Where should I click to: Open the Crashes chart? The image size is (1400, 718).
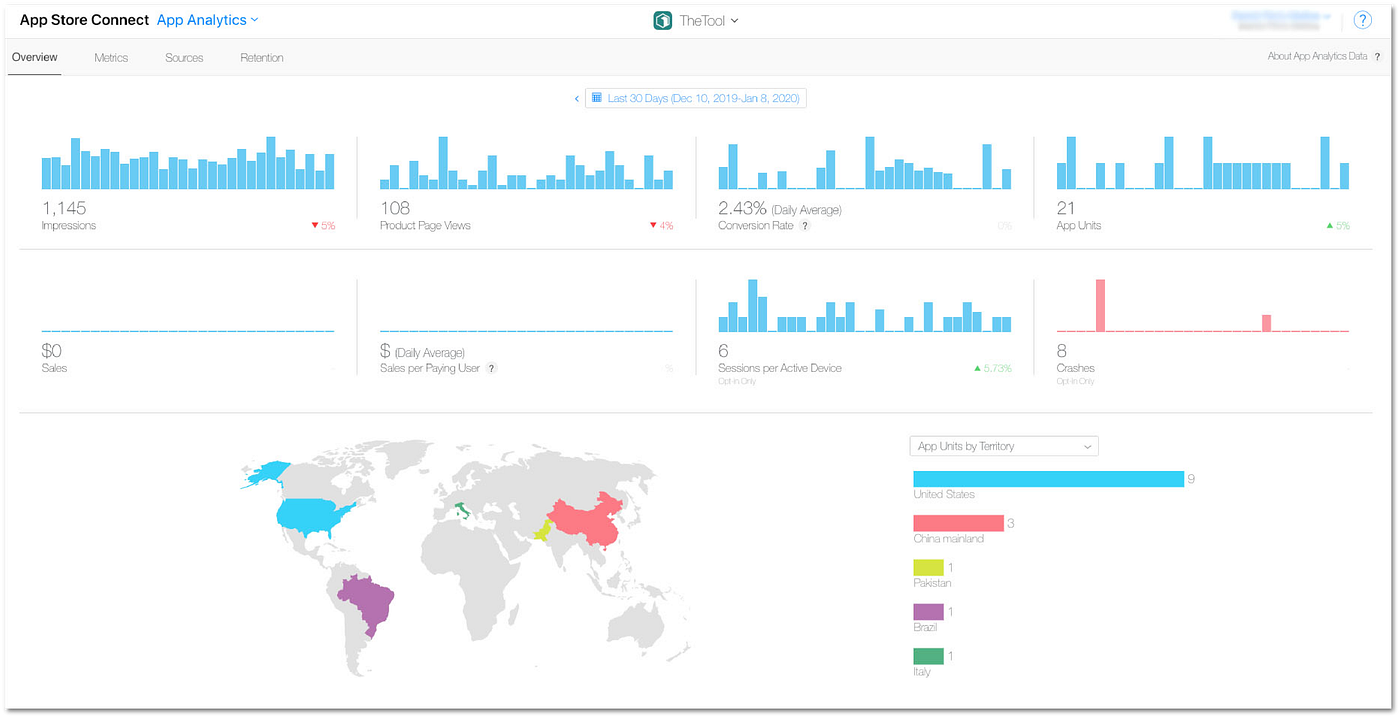click(1203, 305)
